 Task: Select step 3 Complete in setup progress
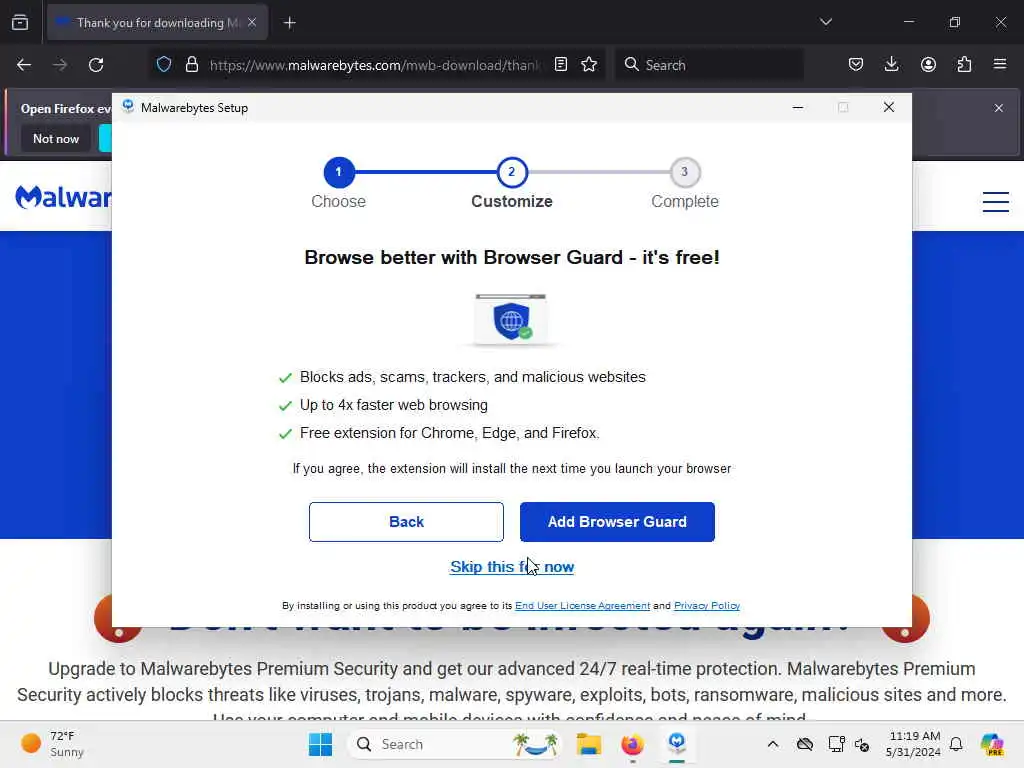pos(684,172)
